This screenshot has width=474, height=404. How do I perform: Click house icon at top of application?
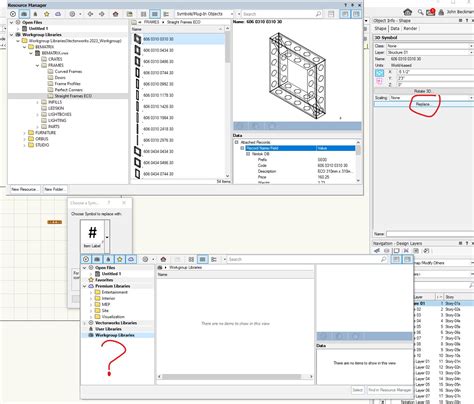pos(407,12)
